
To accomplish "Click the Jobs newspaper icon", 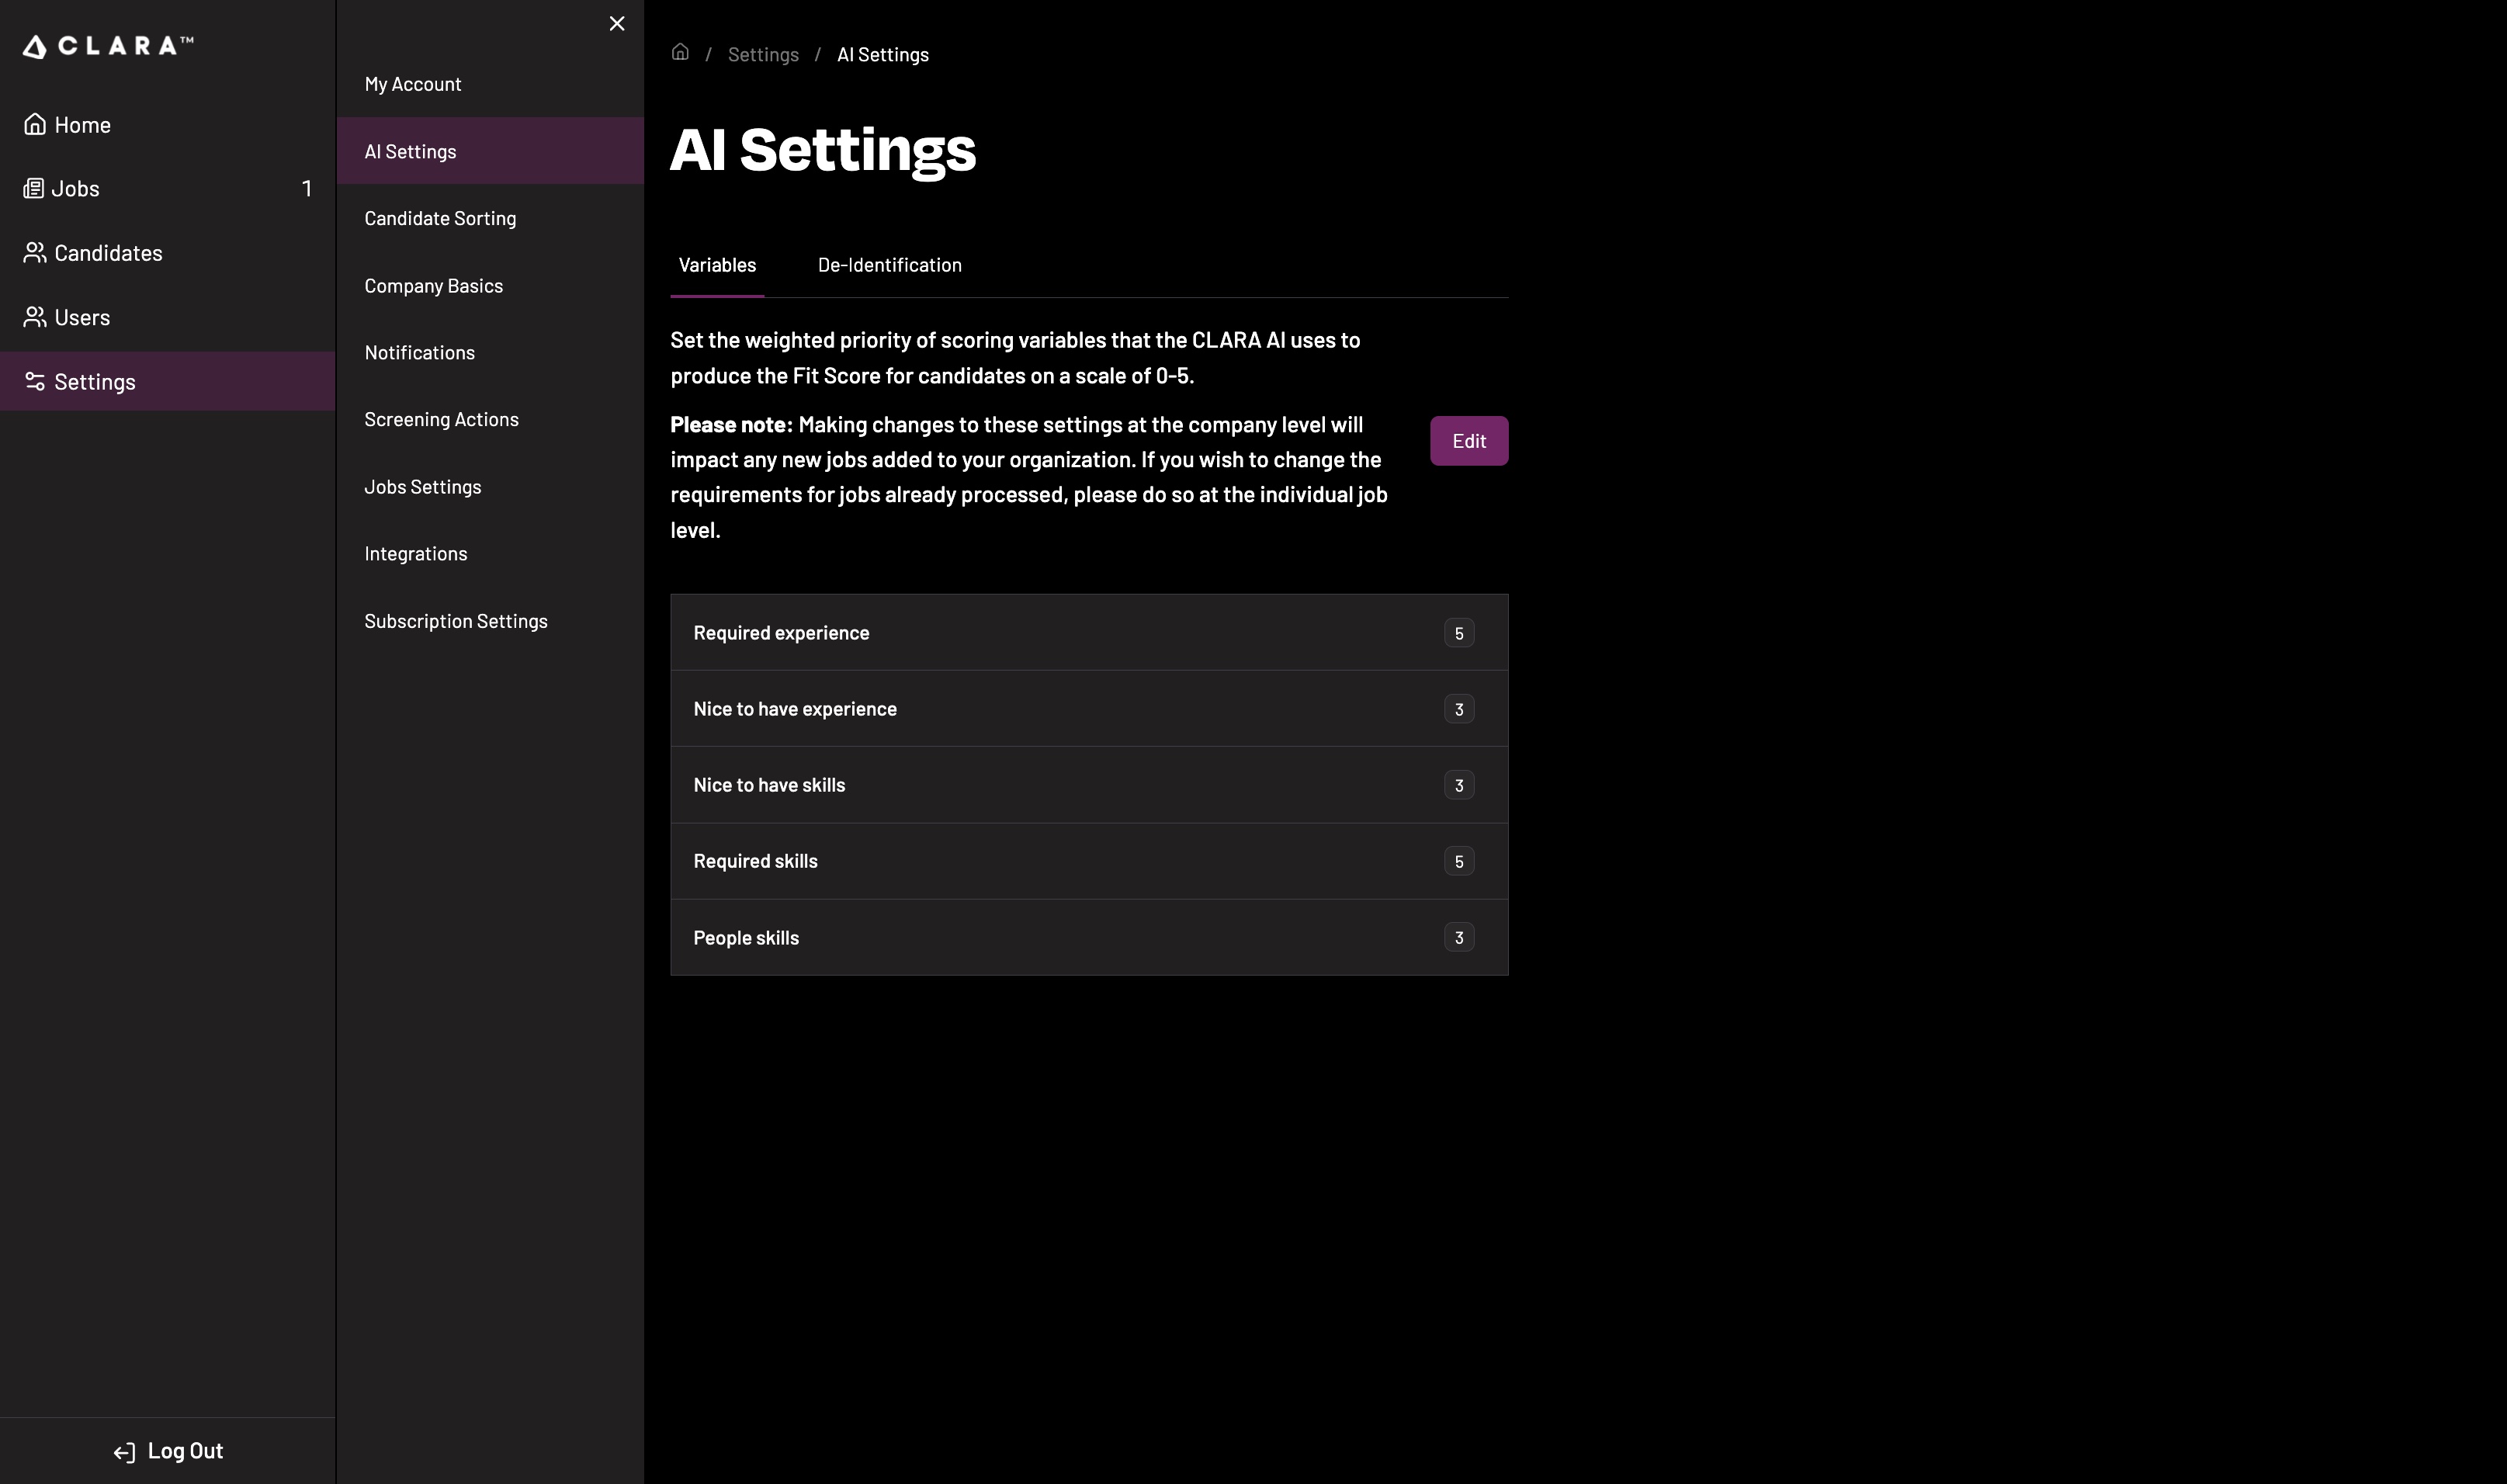I will (34, 189).
